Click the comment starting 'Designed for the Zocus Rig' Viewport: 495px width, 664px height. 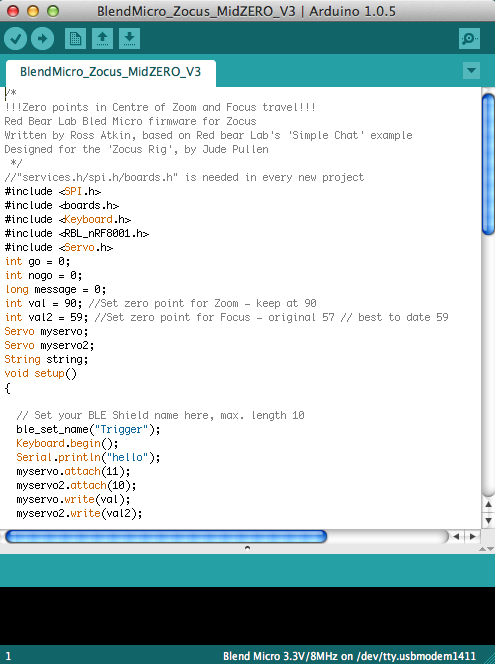tap(136, 149)
